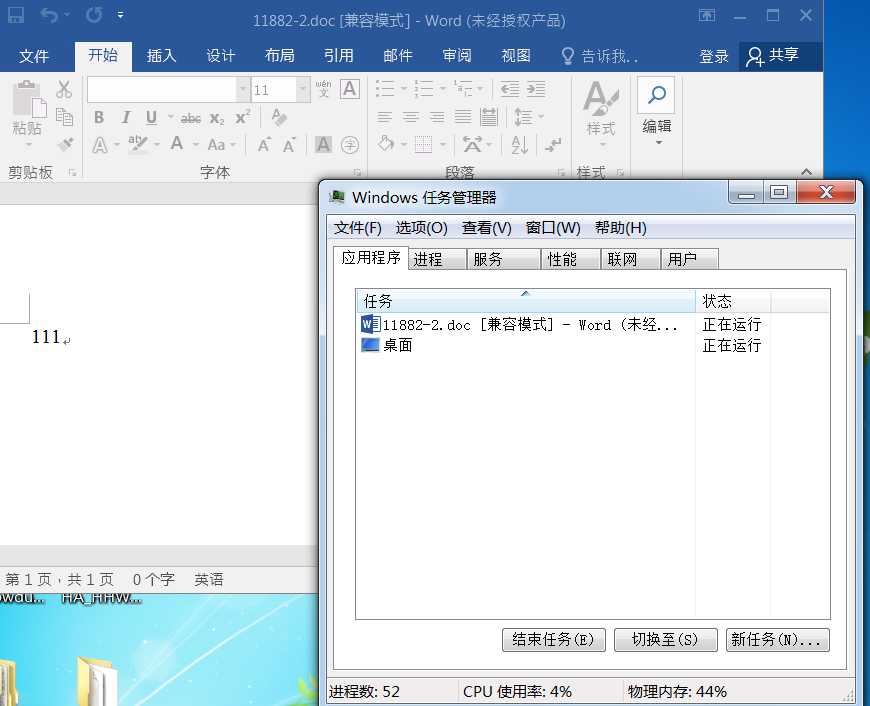The image size is (870, 706).
Task: Click Clear All Formatting icon
Action: pos(279,117)
